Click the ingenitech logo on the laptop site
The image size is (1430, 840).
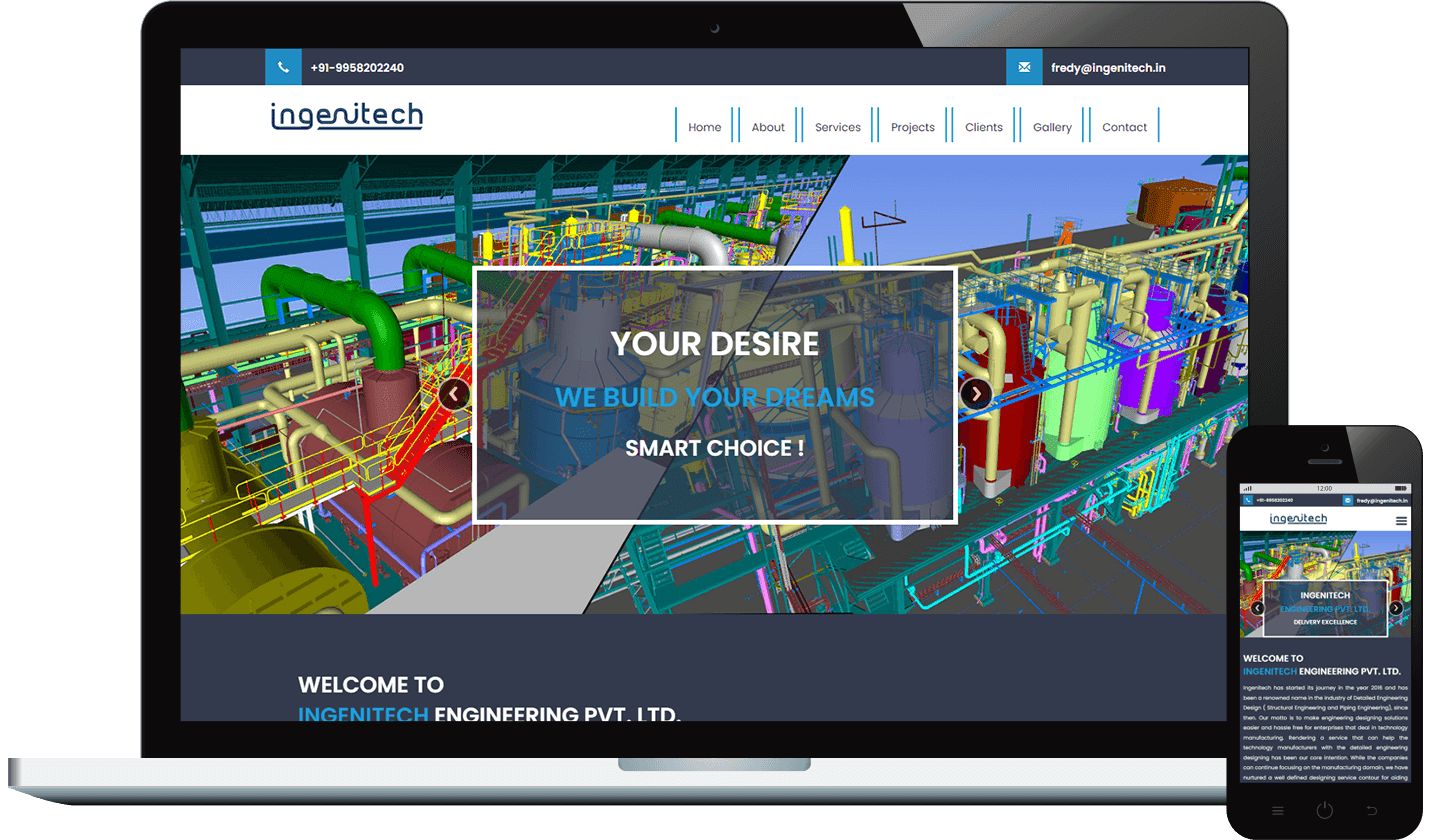346,116
